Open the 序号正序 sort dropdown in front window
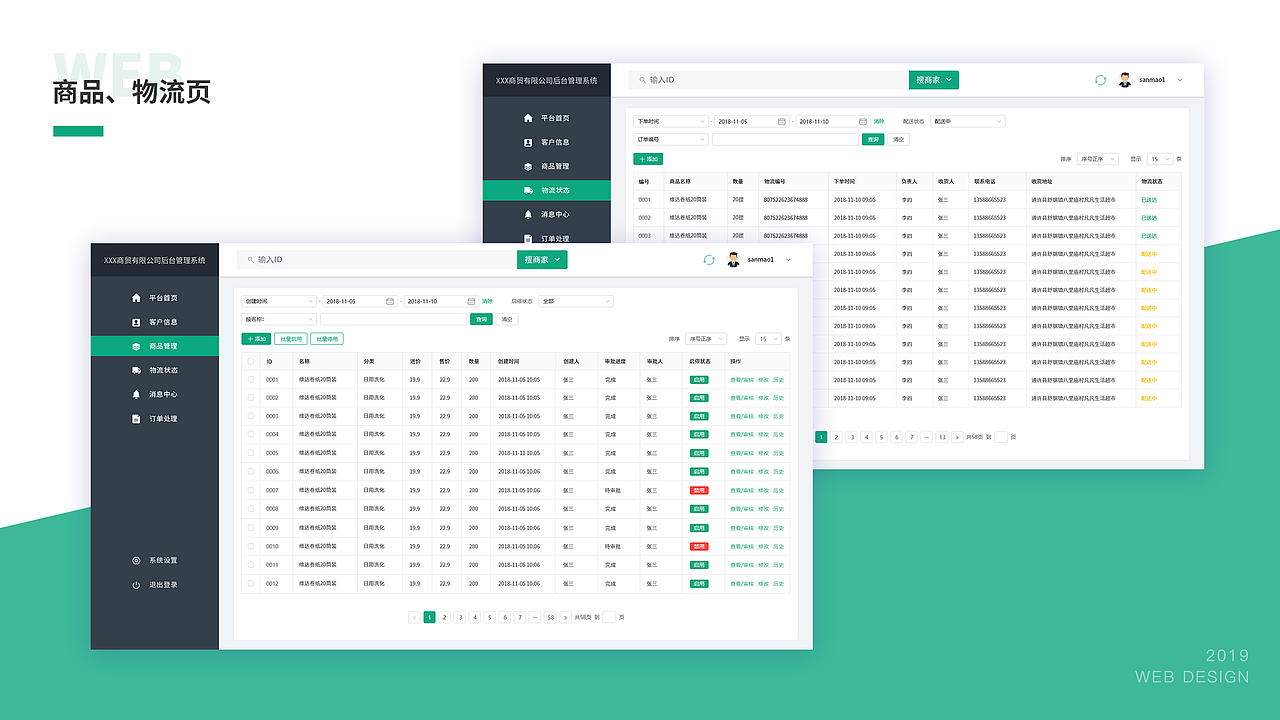The height and width of the screenshot is (720, 1280). pos(706,339)
